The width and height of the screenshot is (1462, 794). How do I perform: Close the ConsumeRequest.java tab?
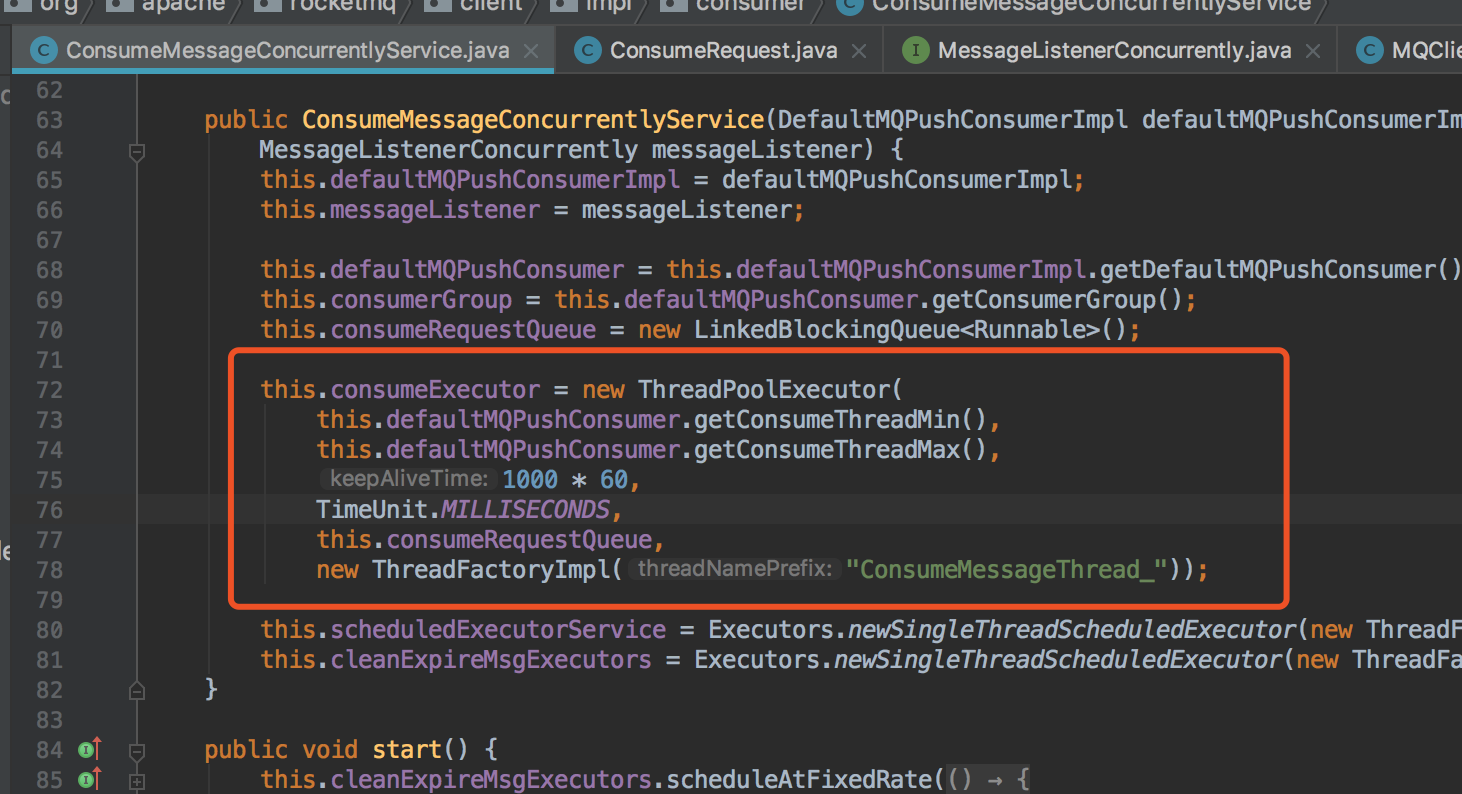pyautogui.click(x=859, y=51)
